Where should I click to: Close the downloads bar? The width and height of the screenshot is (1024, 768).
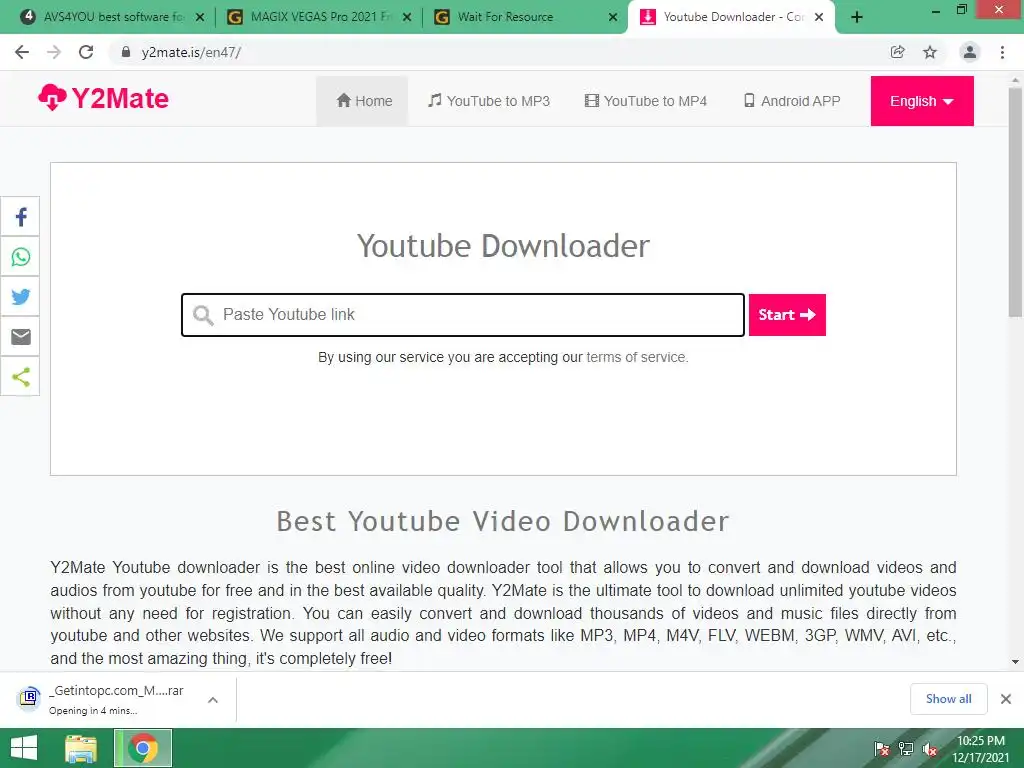1006,699
